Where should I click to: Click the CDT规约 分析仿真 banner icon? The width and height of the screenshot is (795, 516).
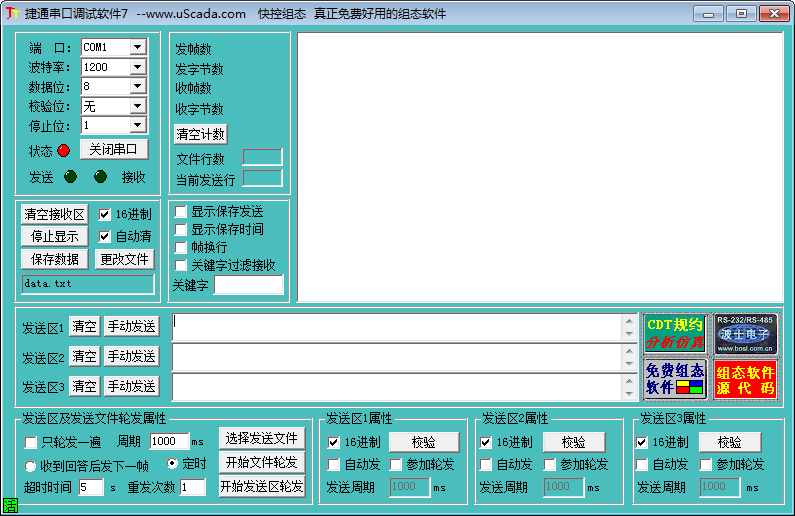675,334
